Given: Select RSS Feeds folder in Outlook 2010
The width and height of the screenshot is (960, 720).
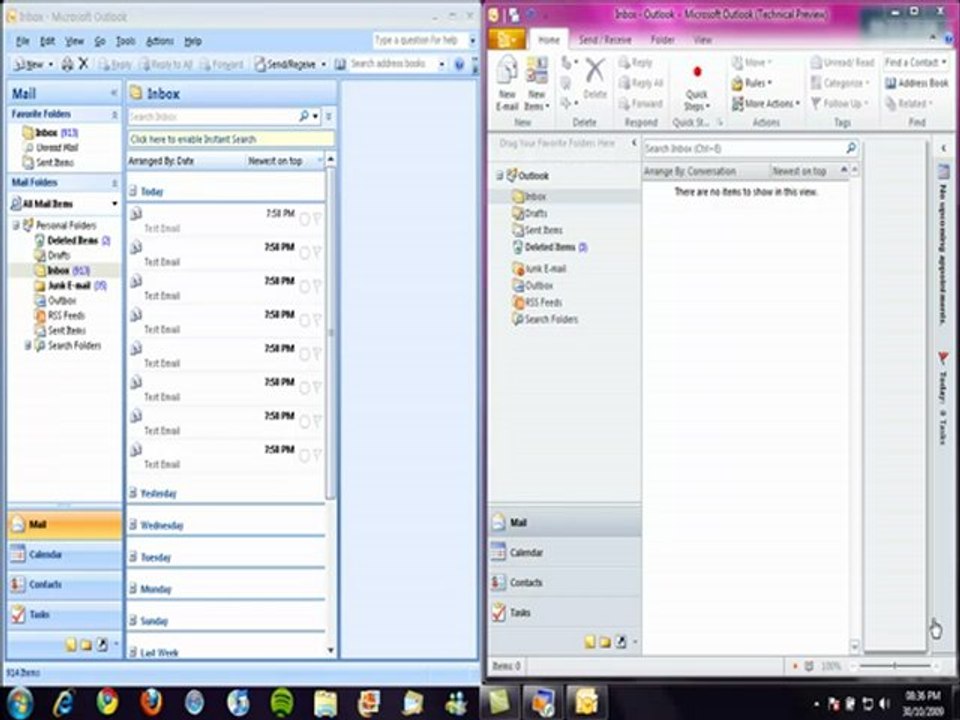Looking at the screenshot, I should (537, 302).
